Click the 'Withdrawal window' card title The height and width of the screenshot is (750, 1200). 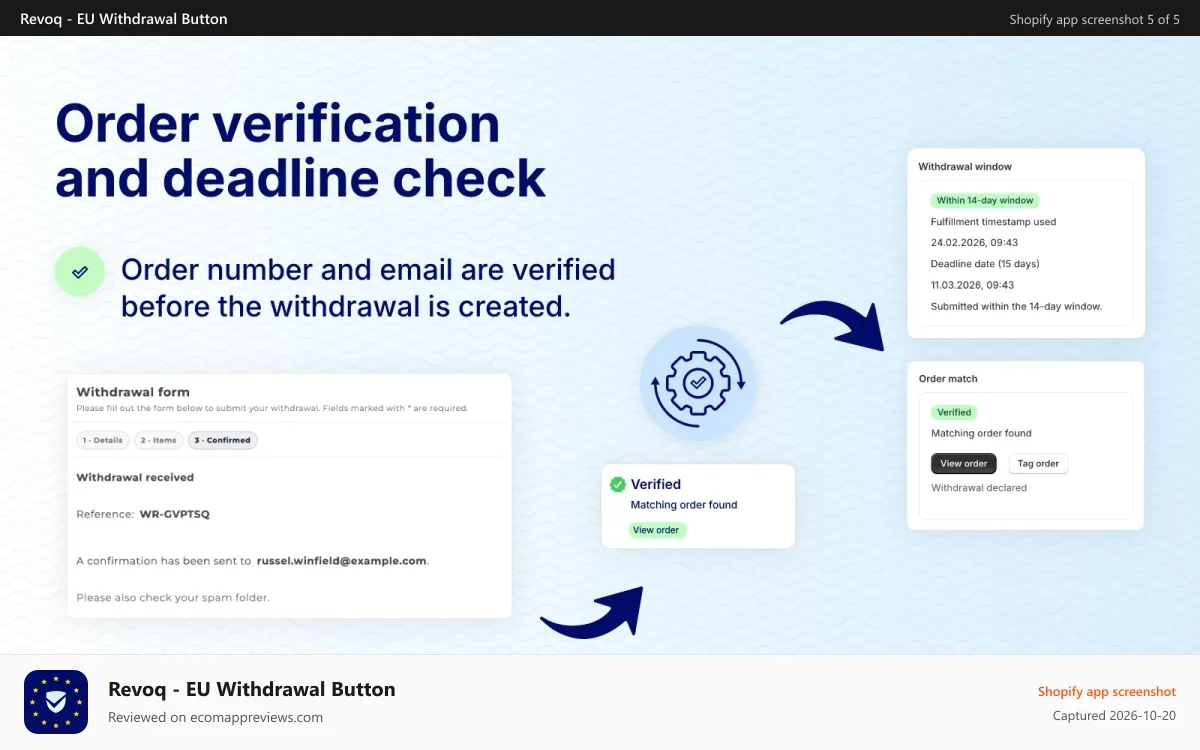click(x=965, y=167)
